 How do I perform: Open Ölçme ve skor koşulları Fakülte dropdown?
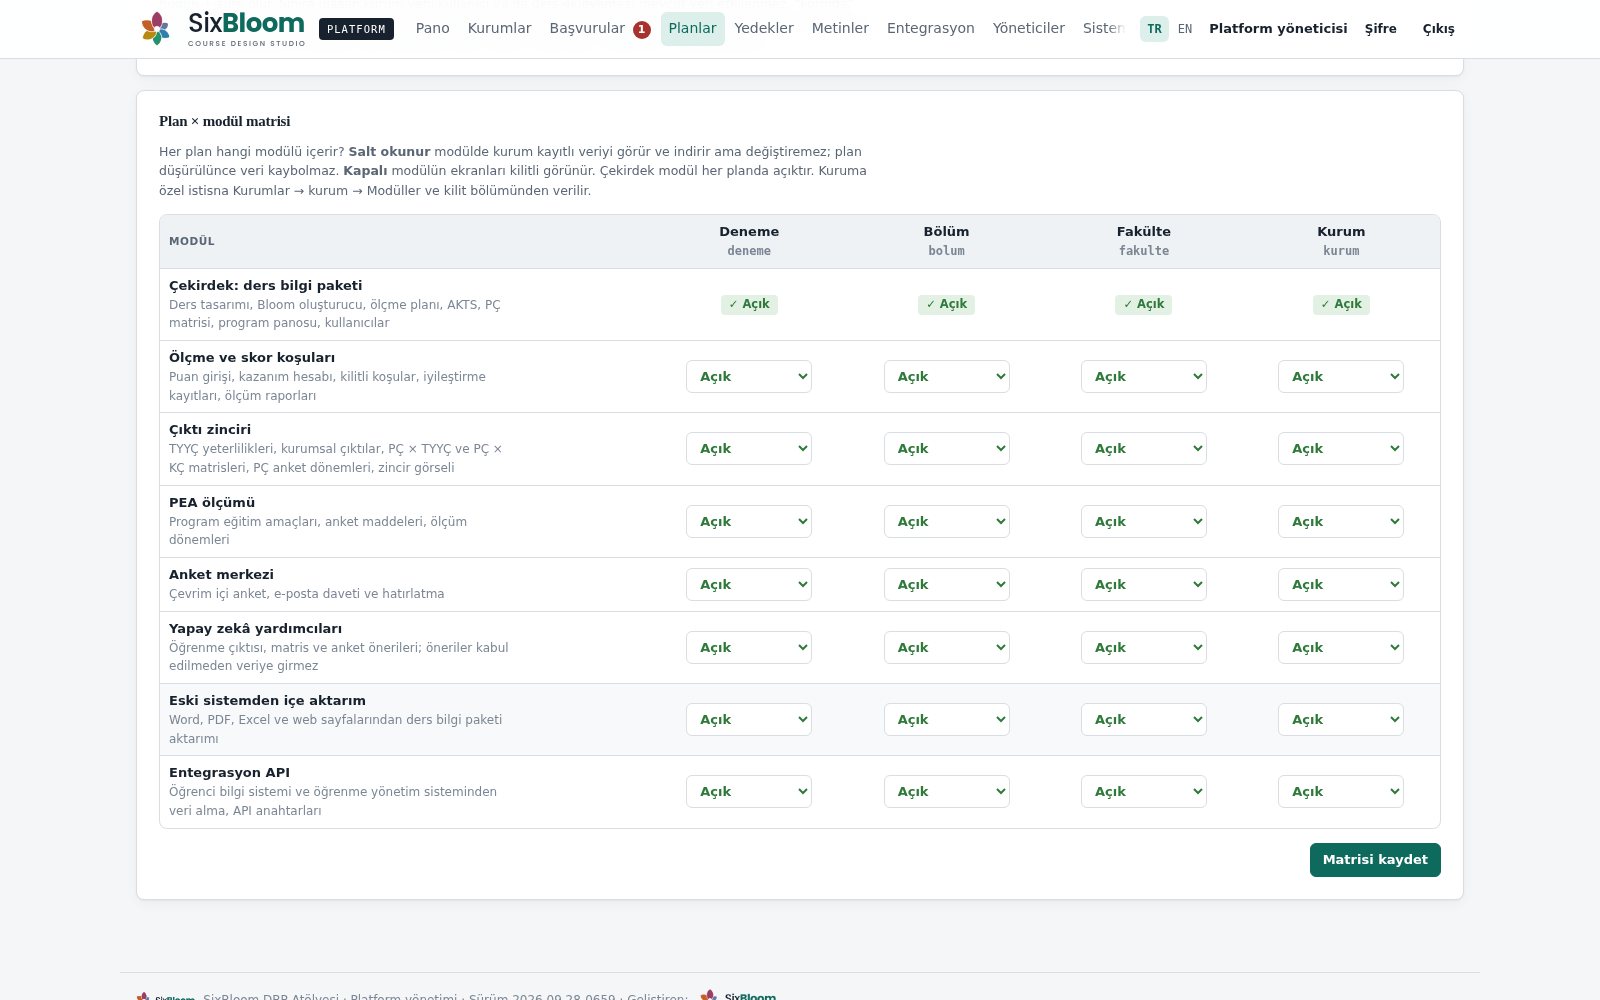[1144, 377]
